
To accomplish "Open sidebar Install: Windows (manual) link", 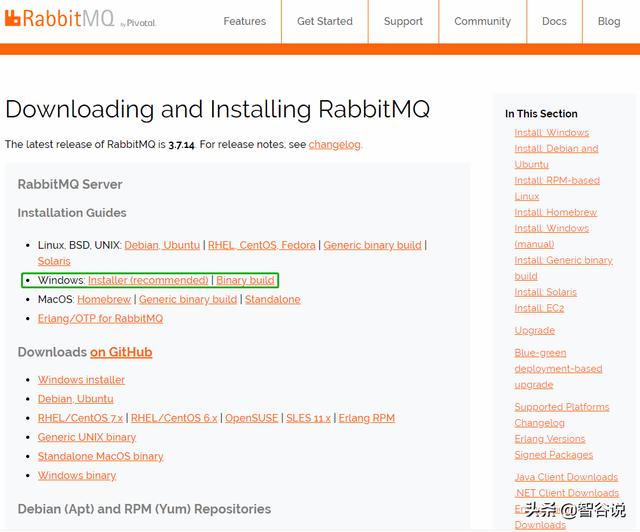I will coord(551,236).
